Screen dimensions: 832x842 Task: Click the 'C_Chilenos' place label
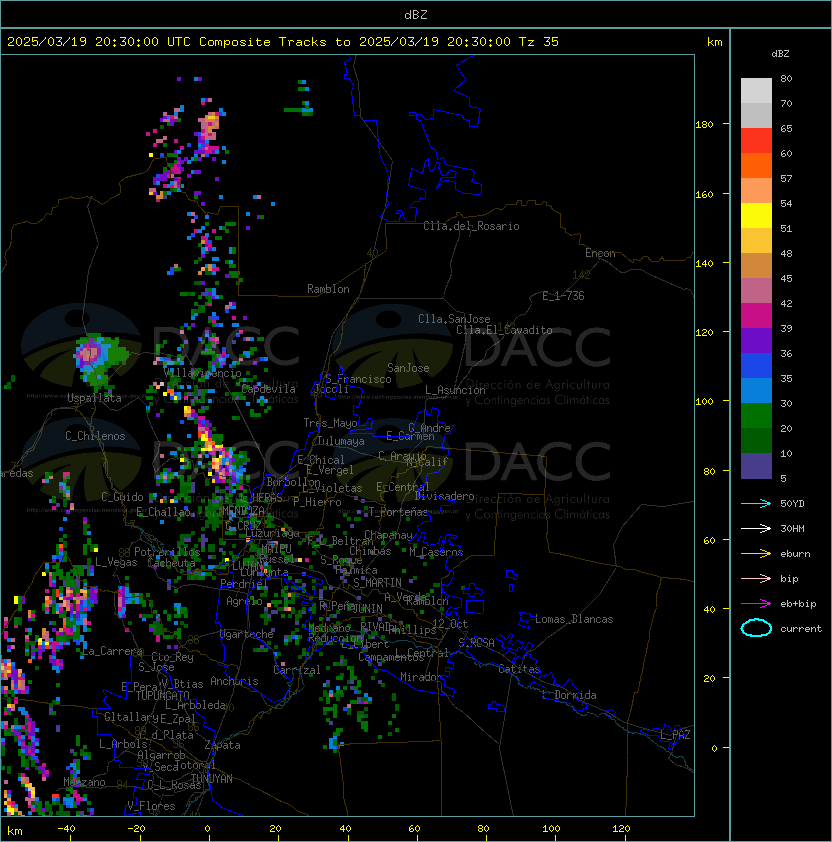click(95, 436)
